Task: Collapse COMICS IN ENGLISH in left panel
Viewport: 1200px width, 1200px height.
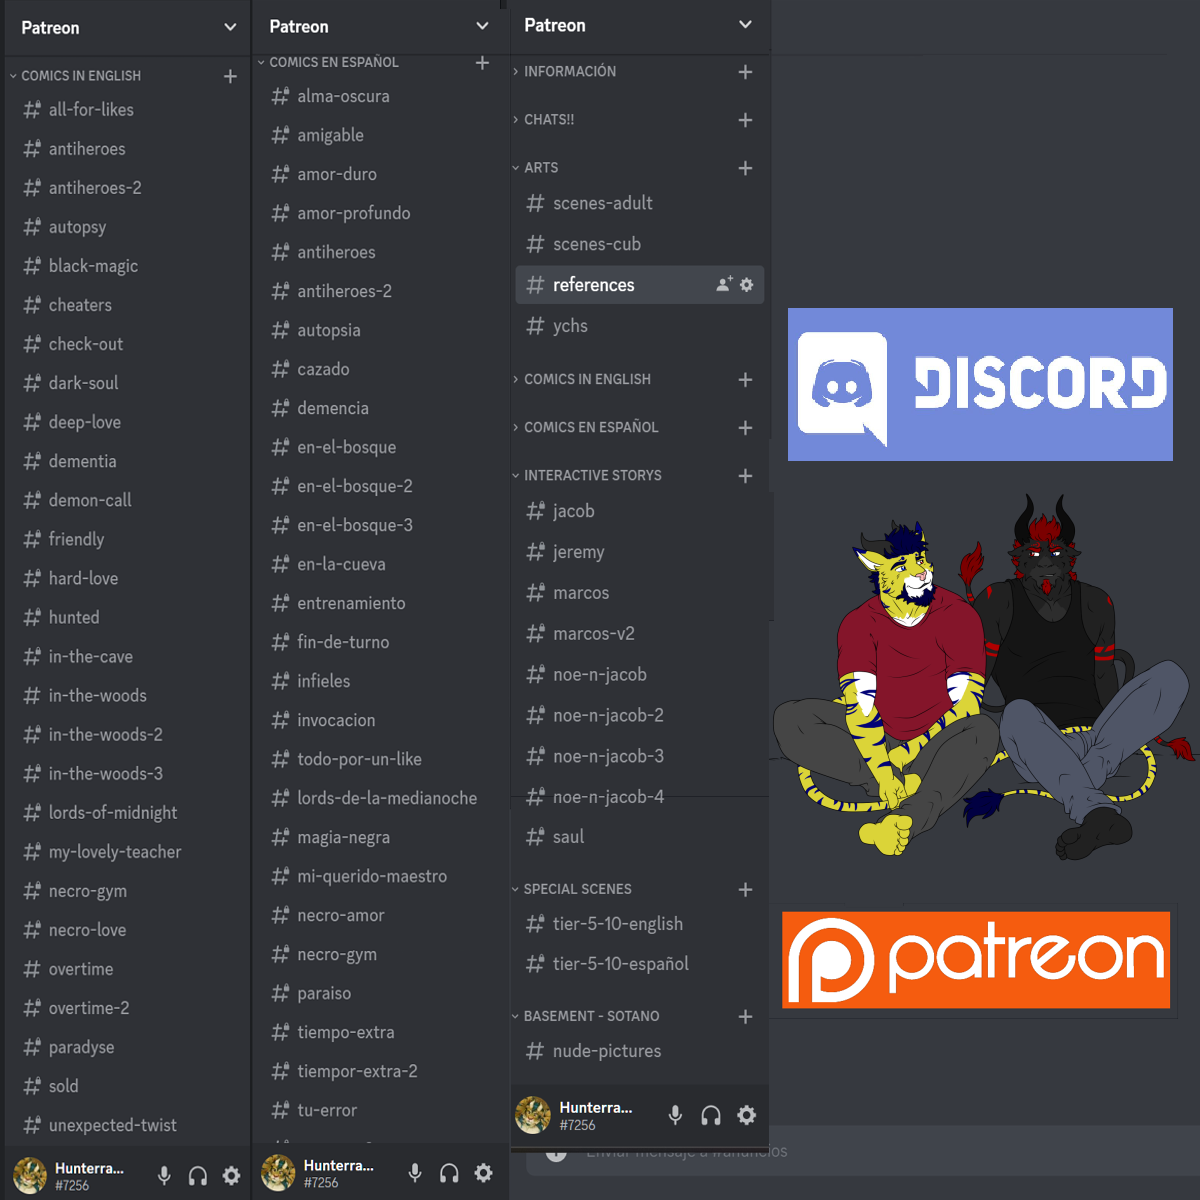Action: click(x=81, y=76)
